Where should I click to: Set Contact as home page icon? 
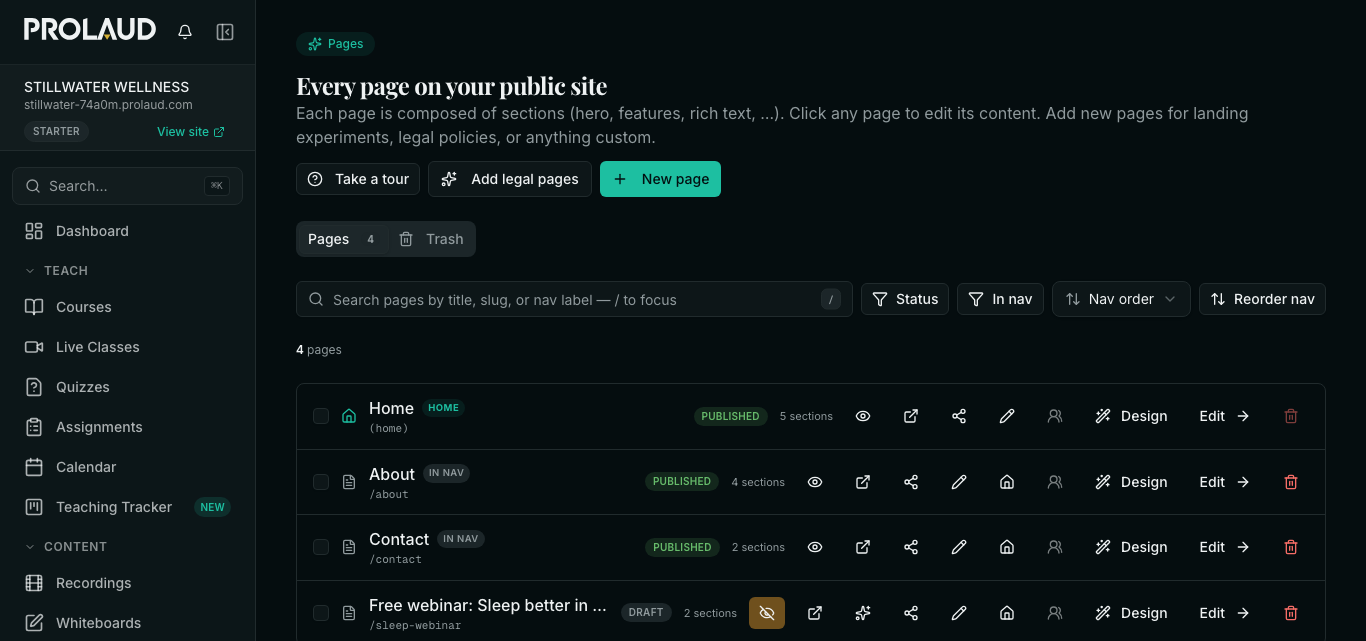[1007, 547]
